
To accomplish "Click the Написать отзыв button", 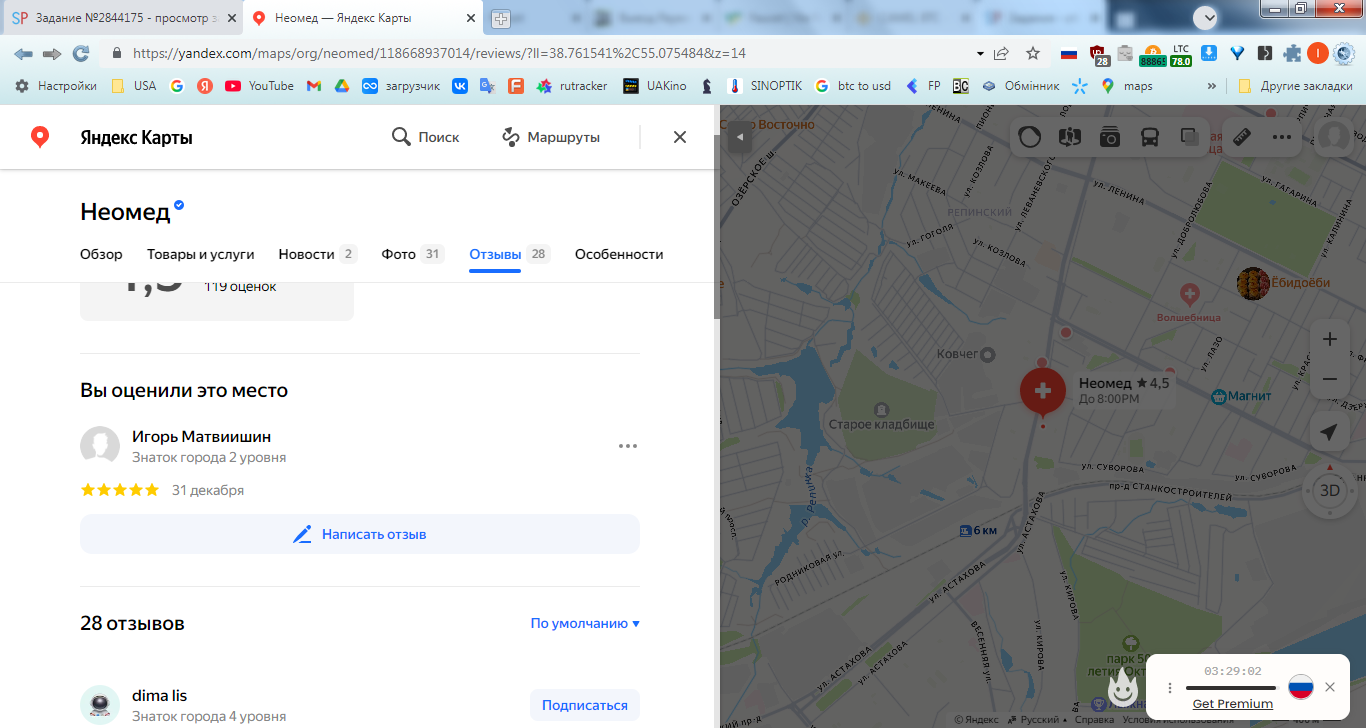I will click(360, 534).
